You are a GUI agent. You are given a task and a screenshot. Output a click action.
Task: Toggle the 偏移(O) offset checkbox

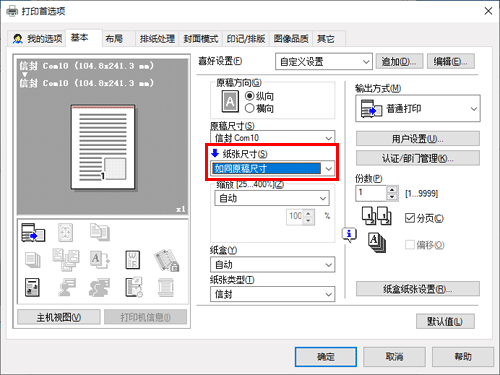click(x=410, y=245)
